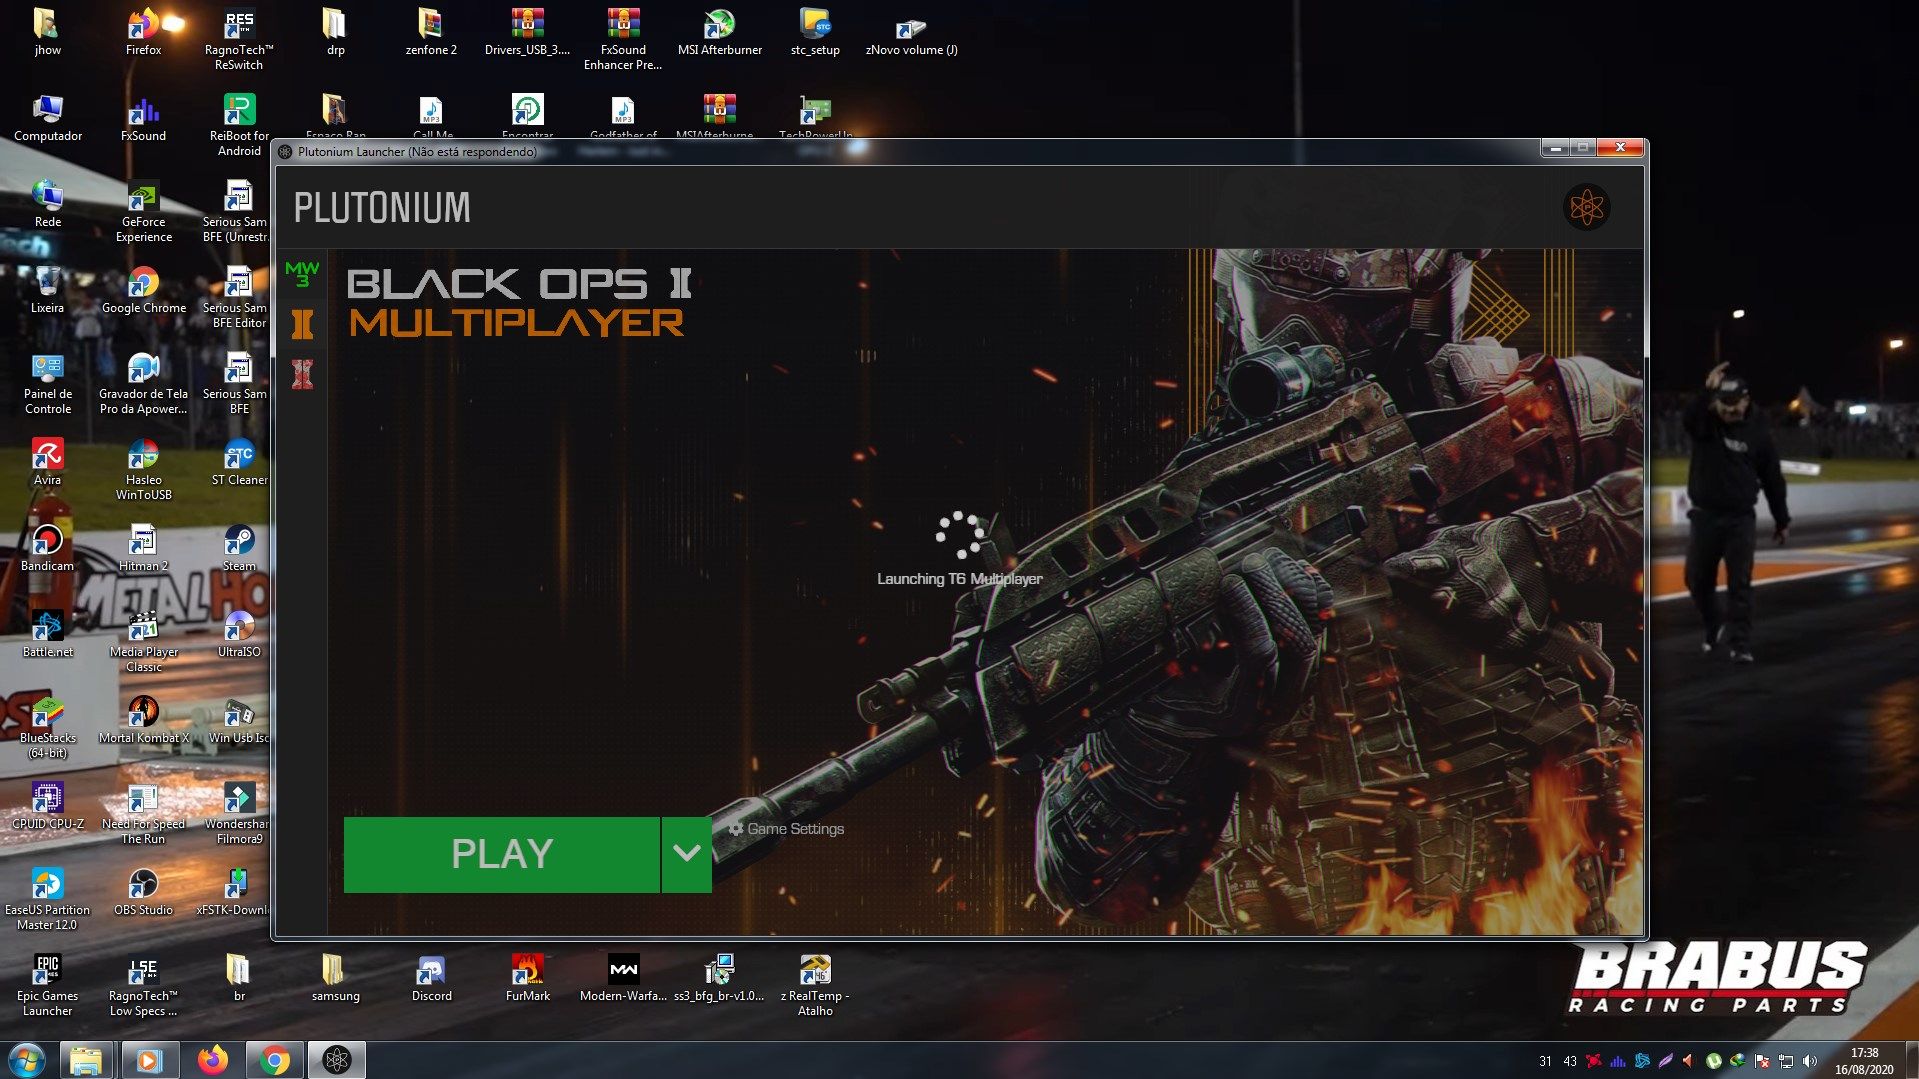Launch Steam from desktop
1919x1079 pixels.
239,548
